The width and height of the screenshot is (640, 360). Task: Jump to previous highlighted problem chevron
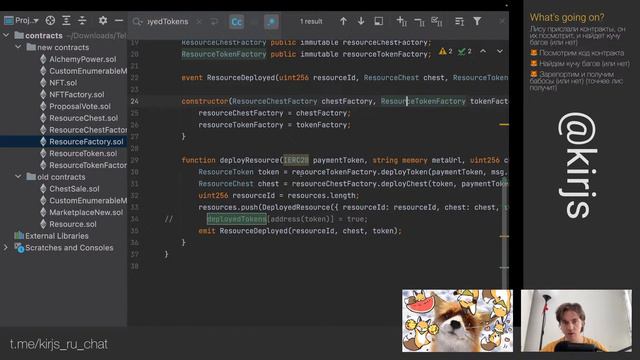click(x=483, y=51)
